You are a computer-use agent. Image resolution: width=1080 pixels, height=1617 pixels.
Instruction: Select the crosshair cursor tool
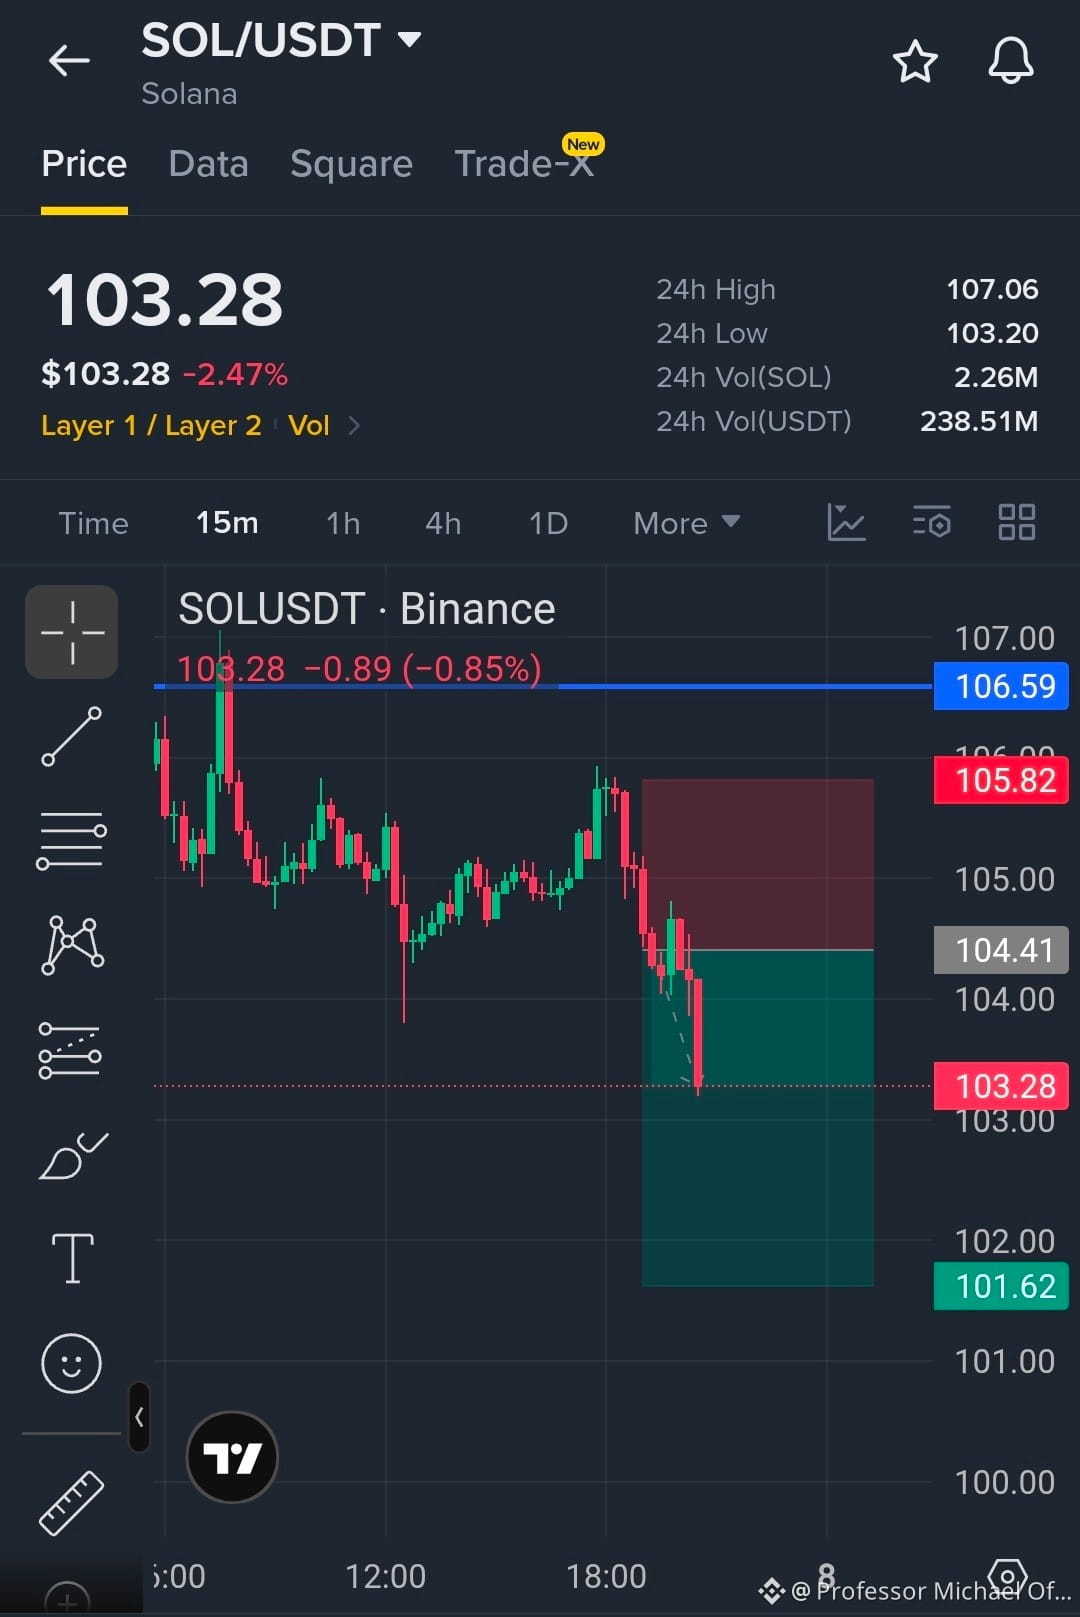[x=72, y=632]
